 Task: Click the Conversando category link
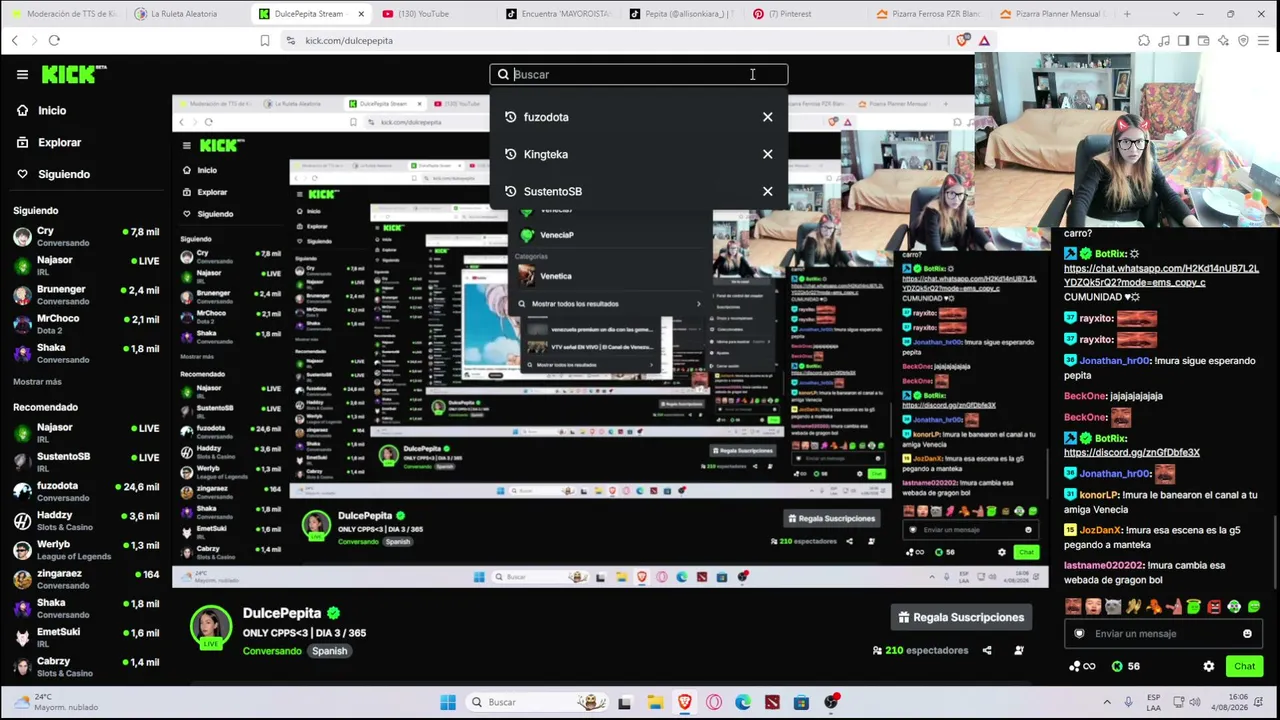pos(272,651)
